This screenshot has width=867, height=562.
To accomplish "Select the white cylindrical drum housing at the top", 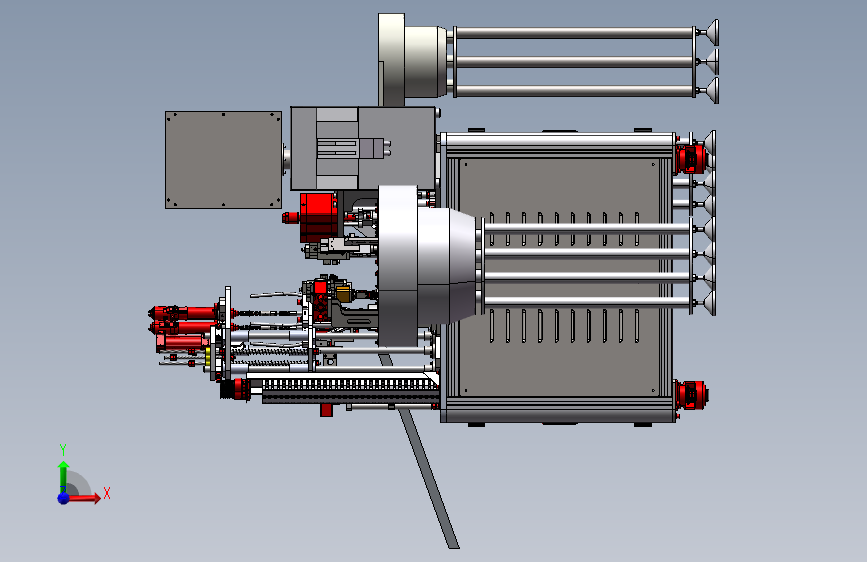I will [x=413, y=59].
